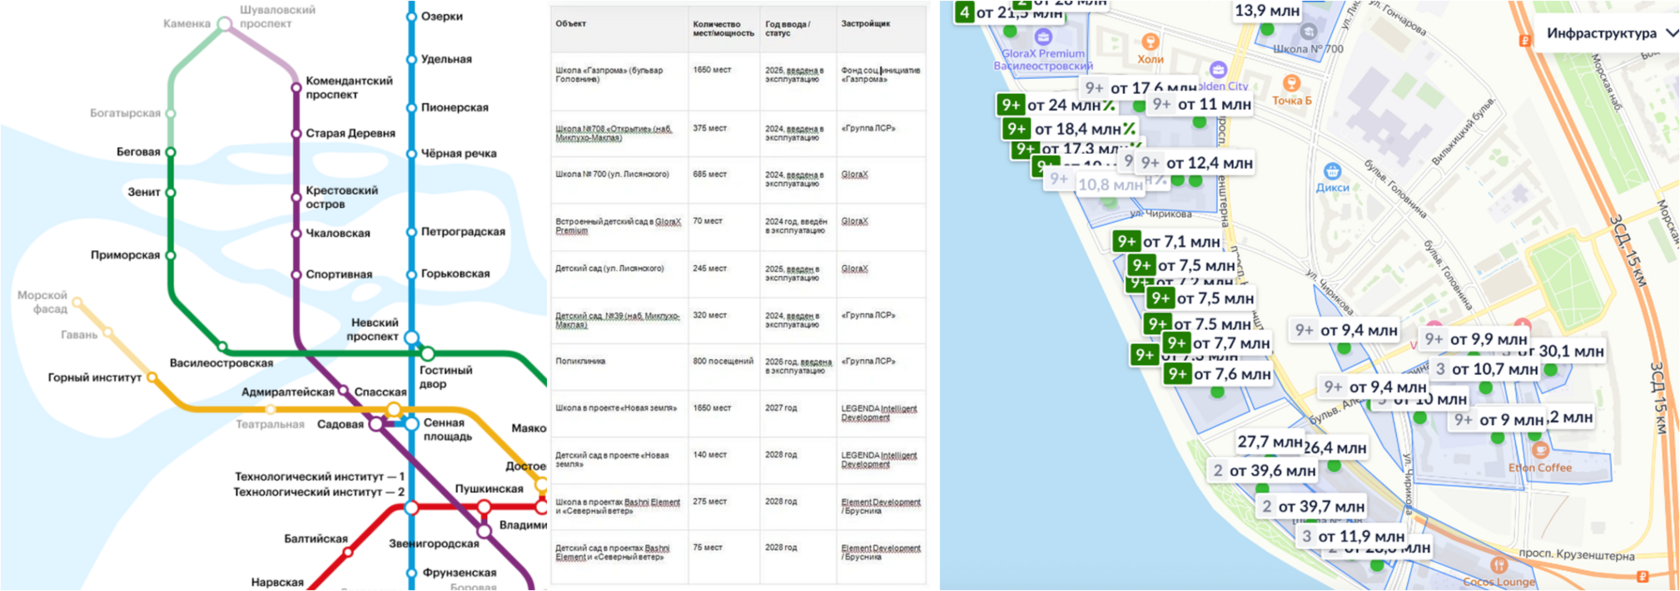The image size is (1680, 591).
Task: Click orange metro marker beside Инфраструктура
Action: (1525, 40)
